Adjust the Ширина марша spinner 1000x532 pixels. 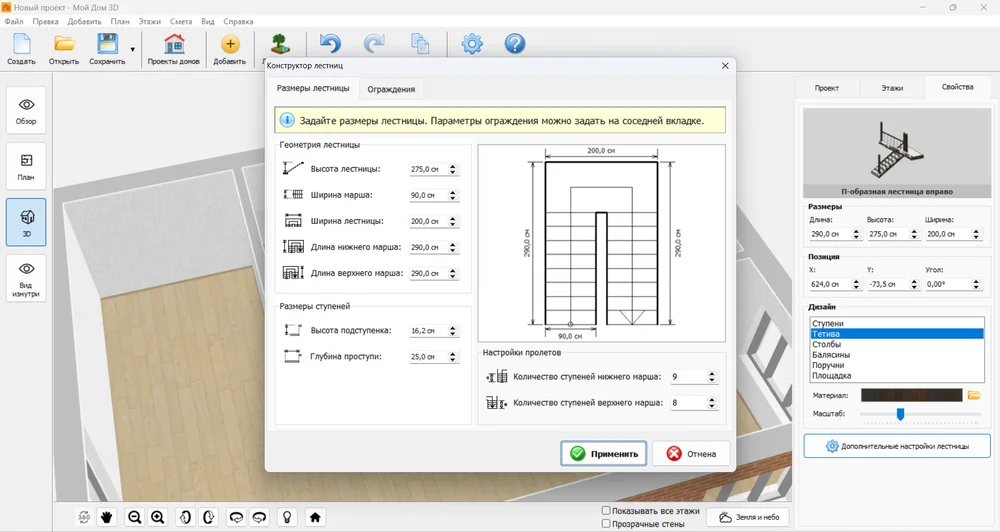(x=453, y=195)
